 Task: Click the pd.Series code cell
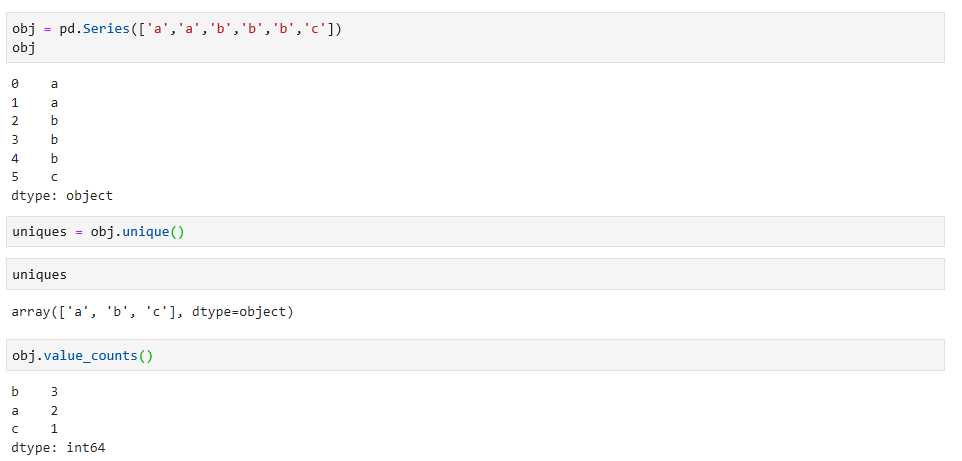coord(475,37)
